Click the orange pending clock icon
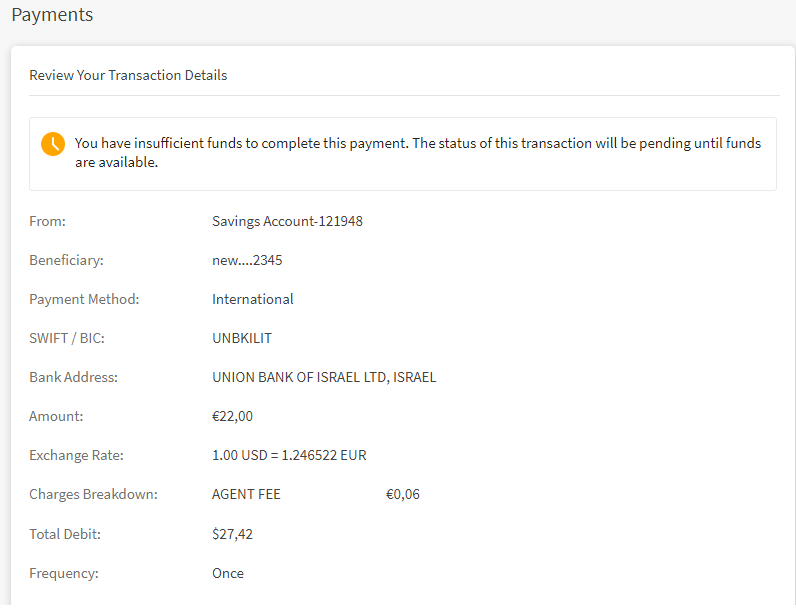The image size is (796, 608). tap(53, 144)
